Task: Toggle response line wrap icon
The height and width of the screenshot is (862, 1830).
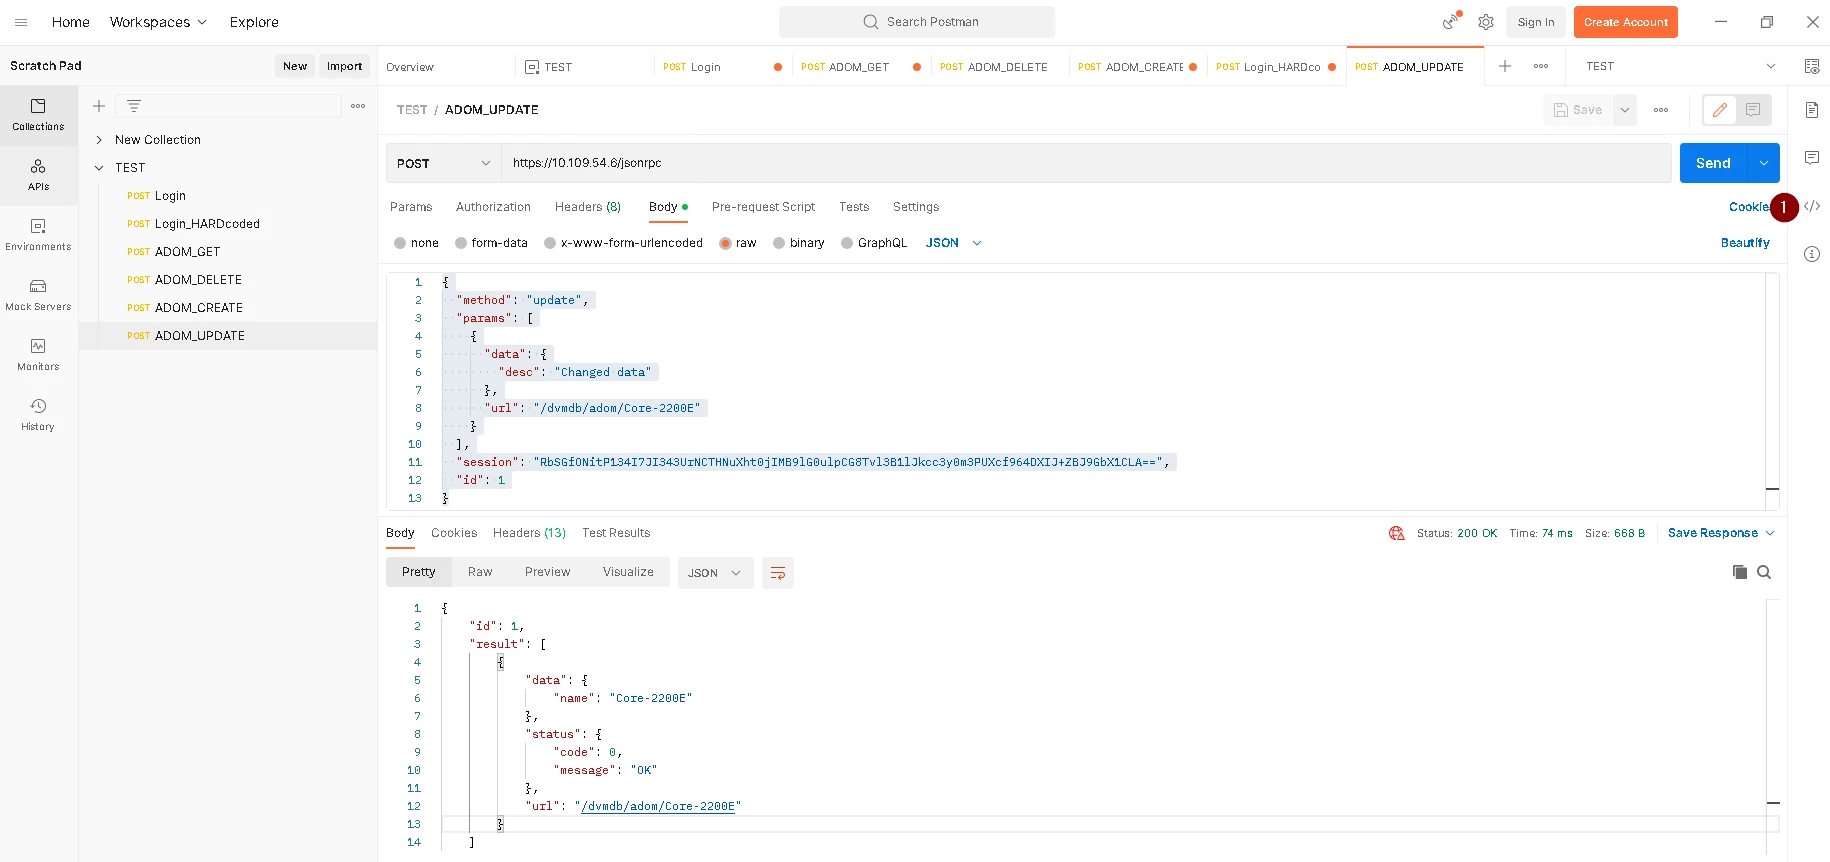Action: (778, 573)
